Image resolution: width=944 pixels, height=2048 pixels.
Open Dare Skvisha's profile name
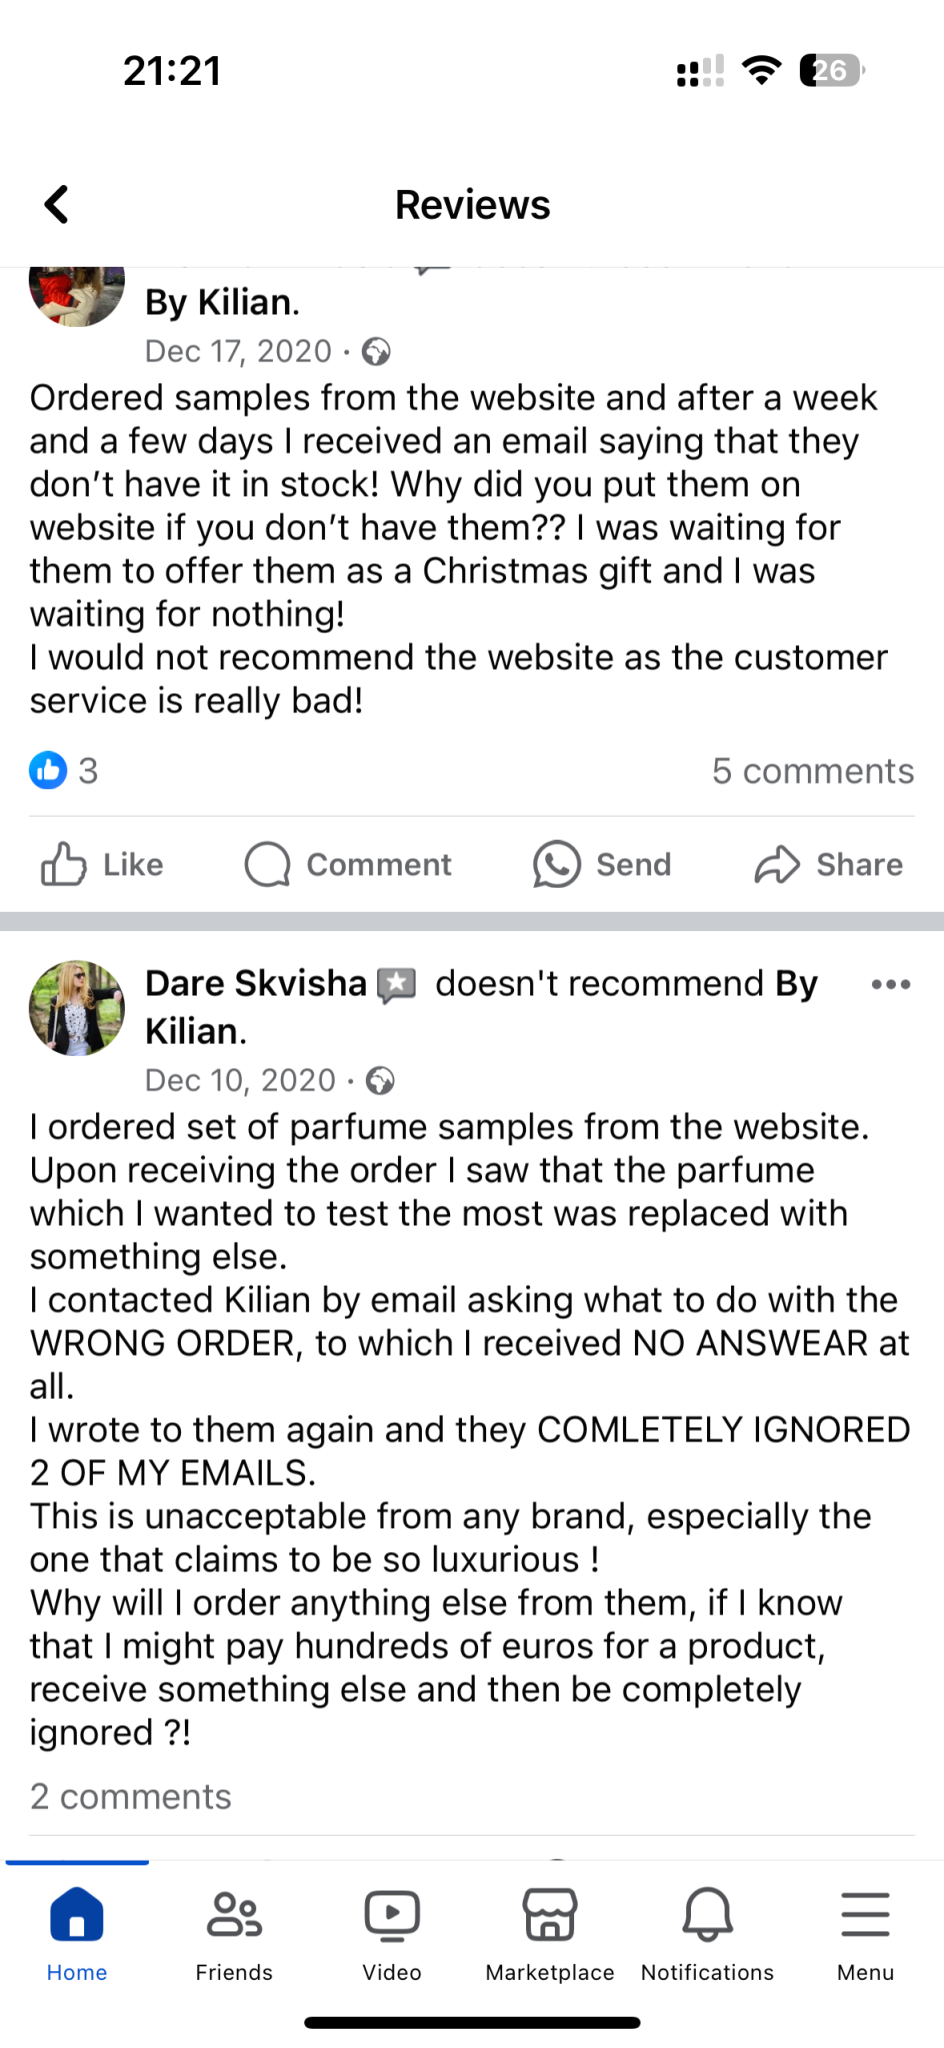256,983
